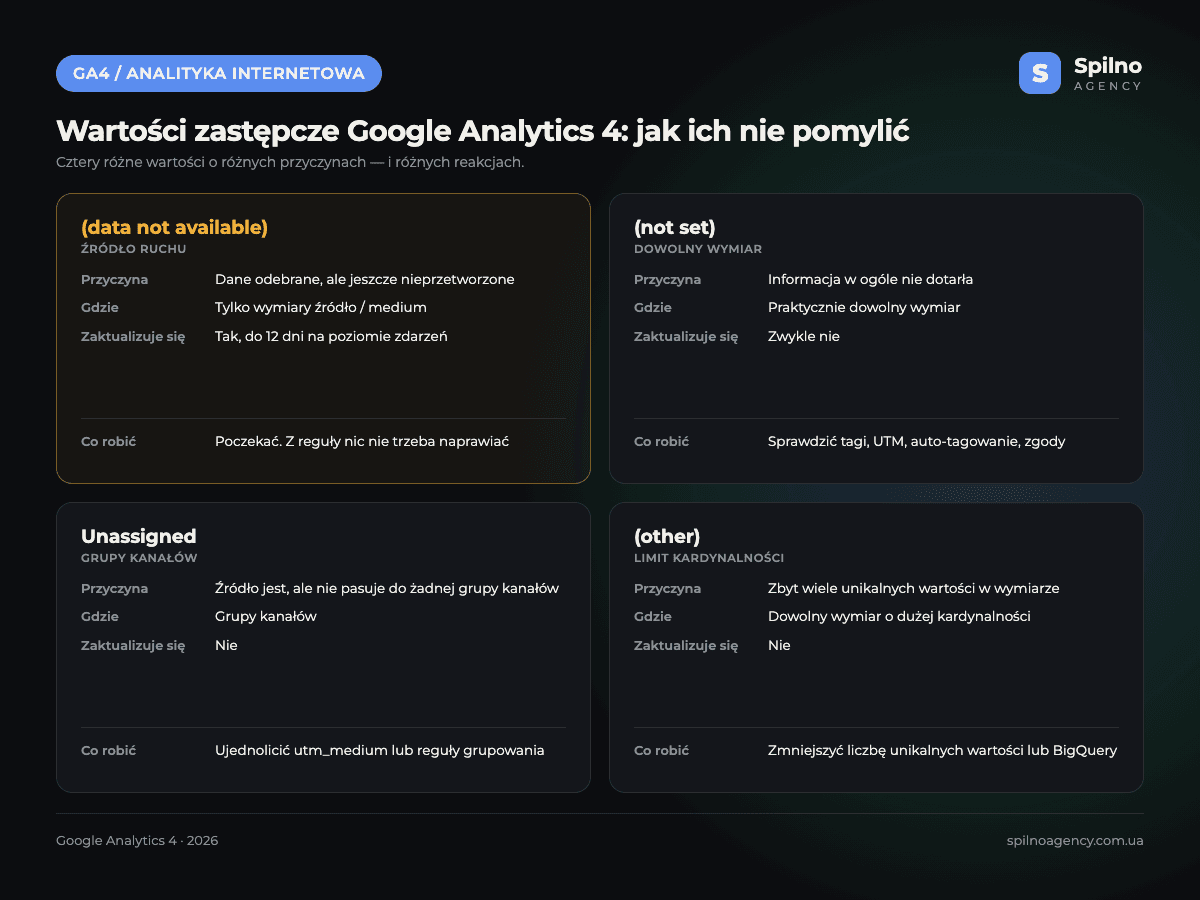Click 'Sprawdzić tagi, UTM, auto-tagowanie, zgody'
Image resolution: width=1200 pixels, height=900 pixels.
[x=917, y=442]
